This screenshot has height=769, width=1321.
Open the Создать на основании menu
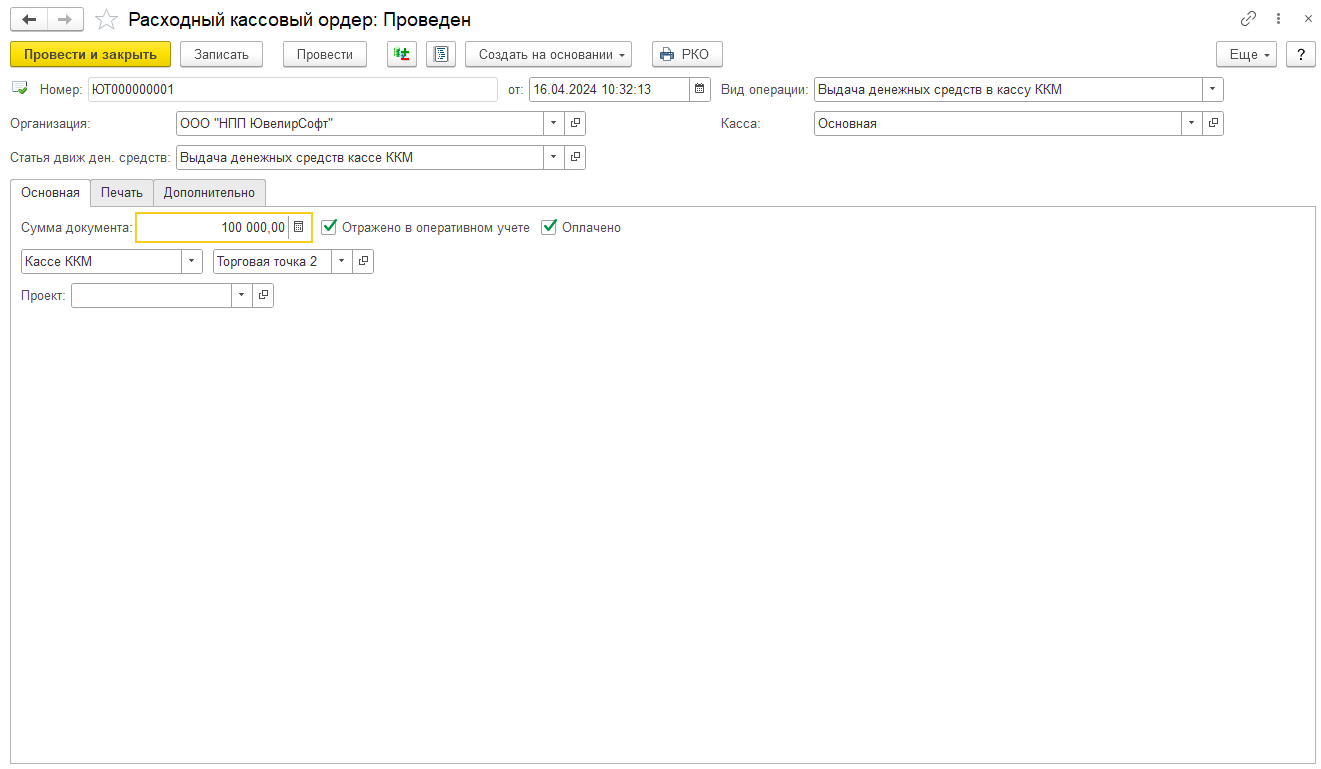point(549,54)
